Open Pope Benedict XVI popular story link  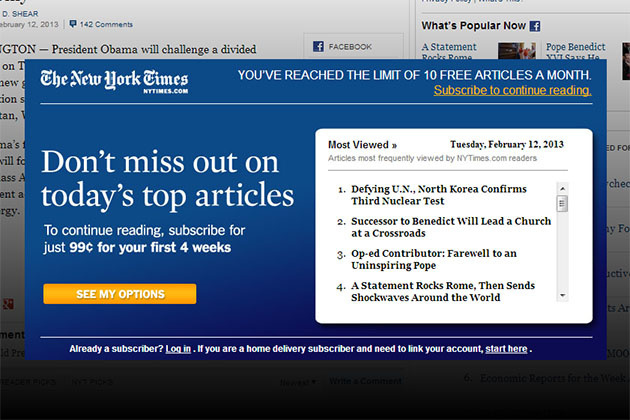[x=575, y=52]
